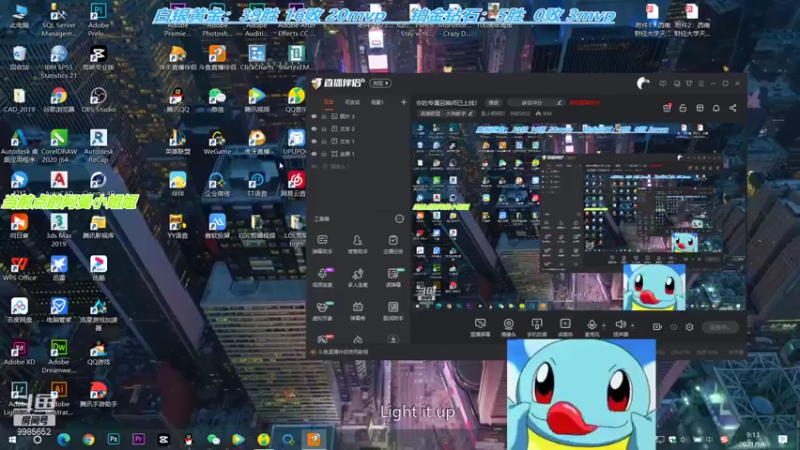Expand microphone options arrow
The width and height of the screenshot is (800, 450).
click(x=604, y=325)
